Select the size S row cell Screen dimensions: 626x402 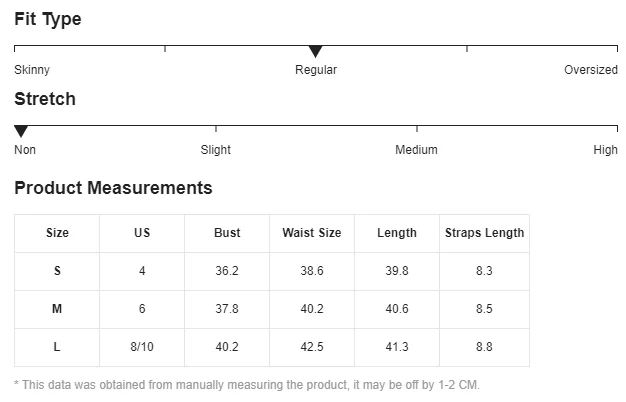57,271
